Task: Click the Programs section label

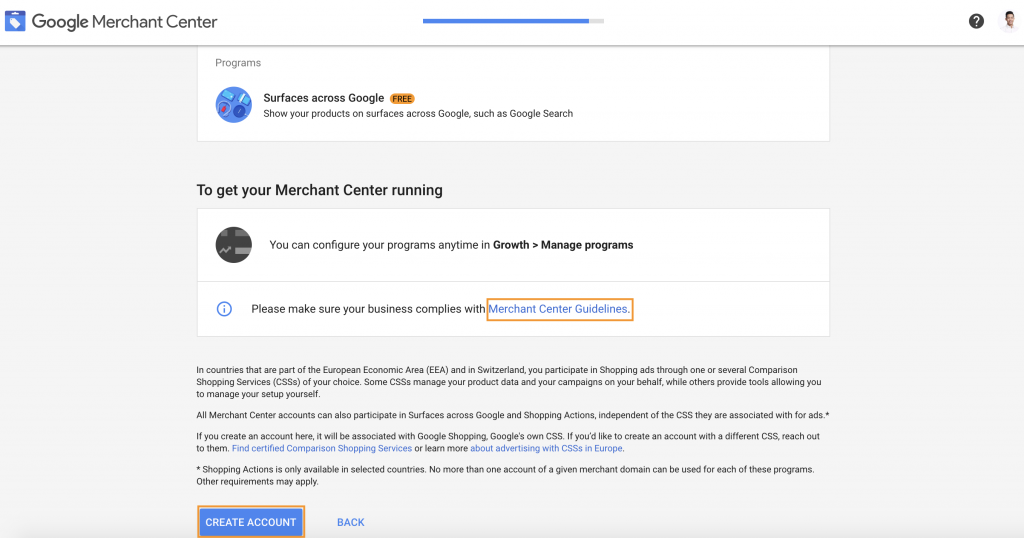Action: pyautogui.click(x=238, y=63)
